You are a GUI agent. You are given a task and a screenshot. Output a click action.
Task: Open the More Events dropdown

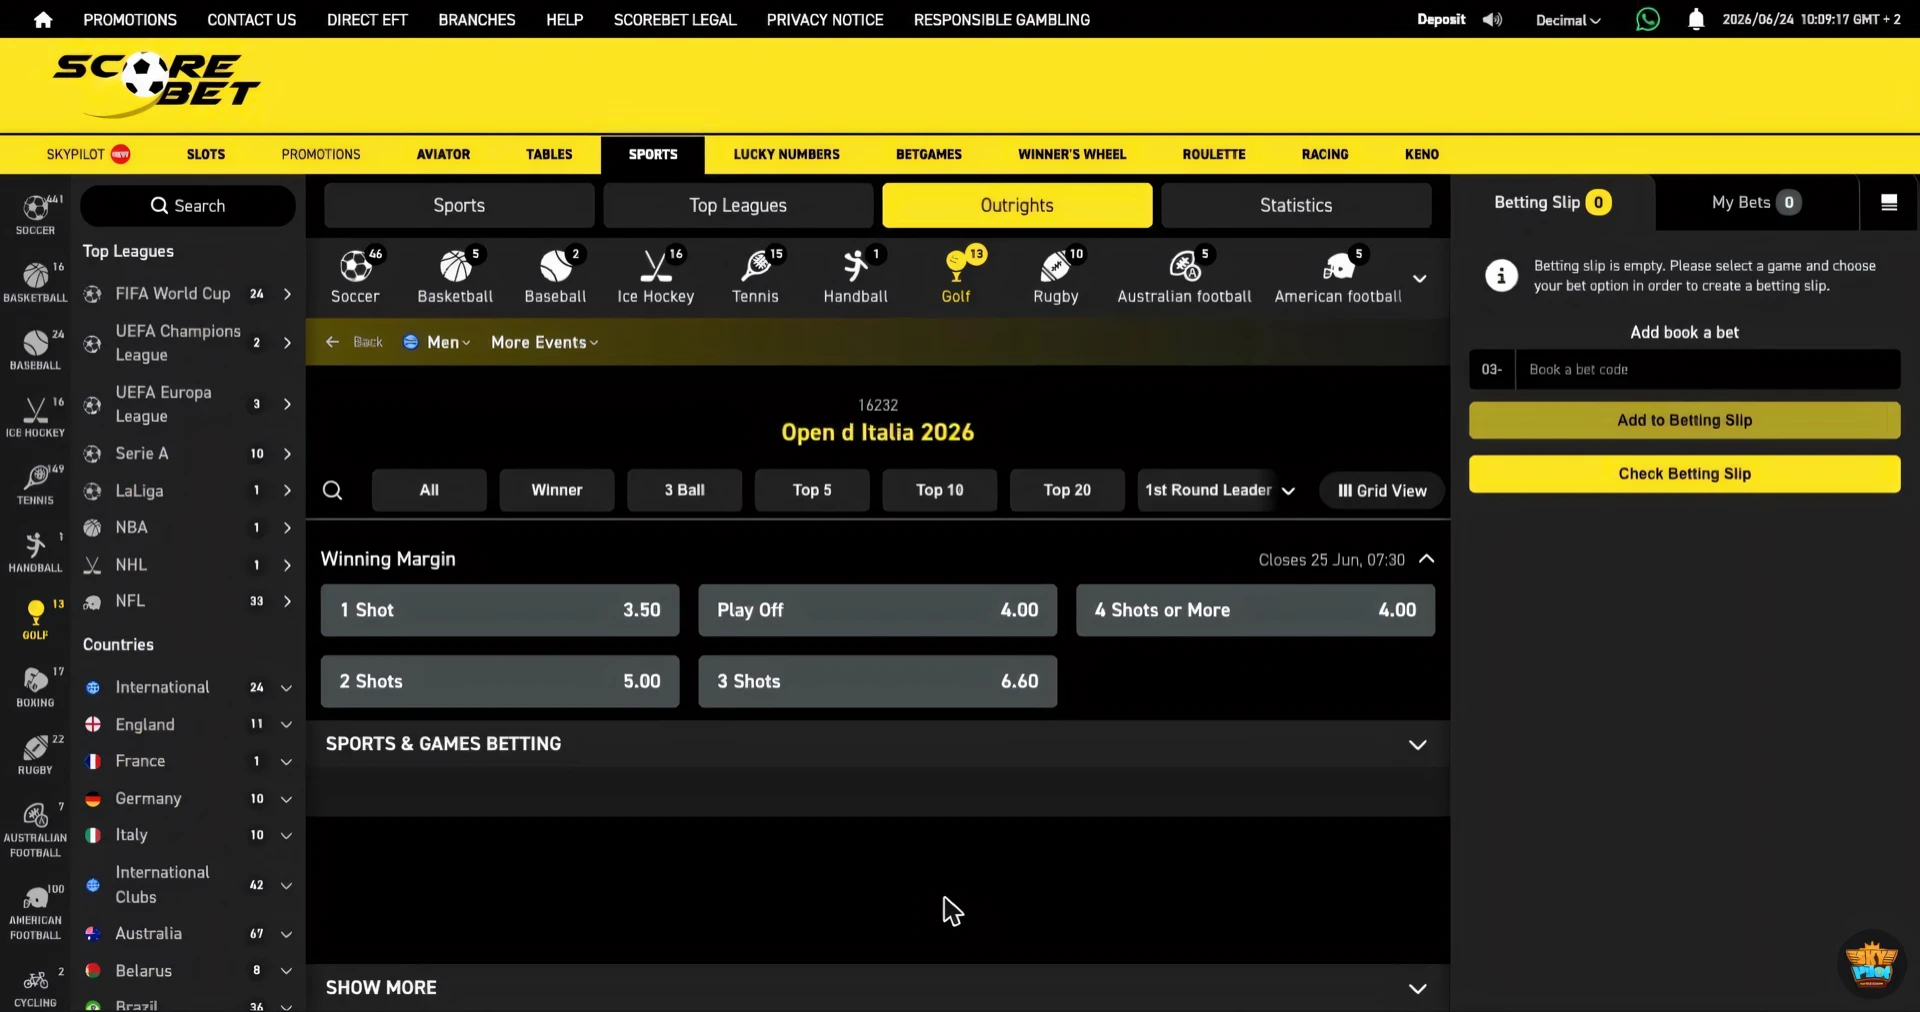pos(545,342)
